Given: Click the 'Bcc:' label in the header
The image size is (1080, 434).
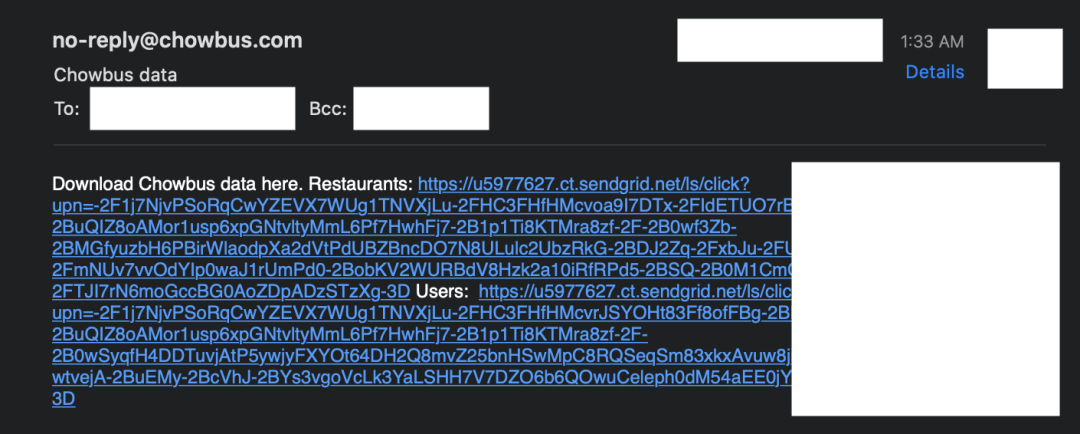Looking at the screenshot, I should coord(328,109).
